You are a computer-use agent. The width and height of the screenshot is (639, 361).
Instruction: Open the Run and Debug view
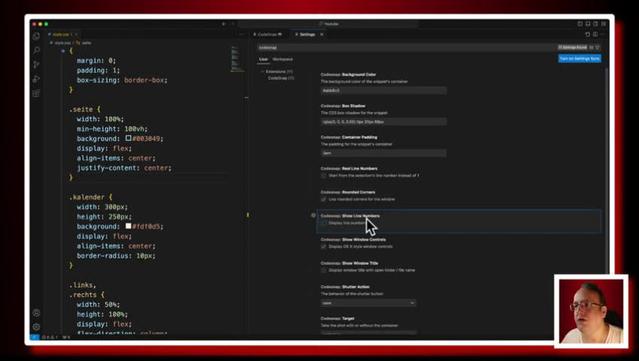36,79
